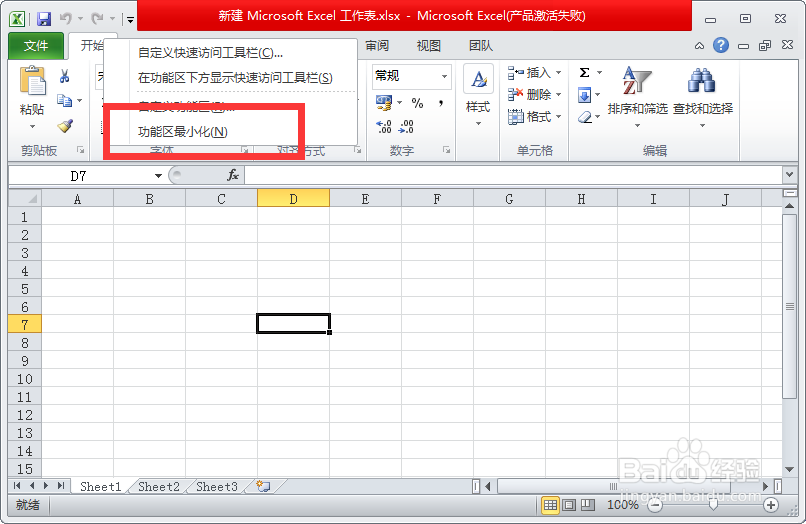
Task: Click the Insert Worksheet icon
Action: [x=263, y=486]
